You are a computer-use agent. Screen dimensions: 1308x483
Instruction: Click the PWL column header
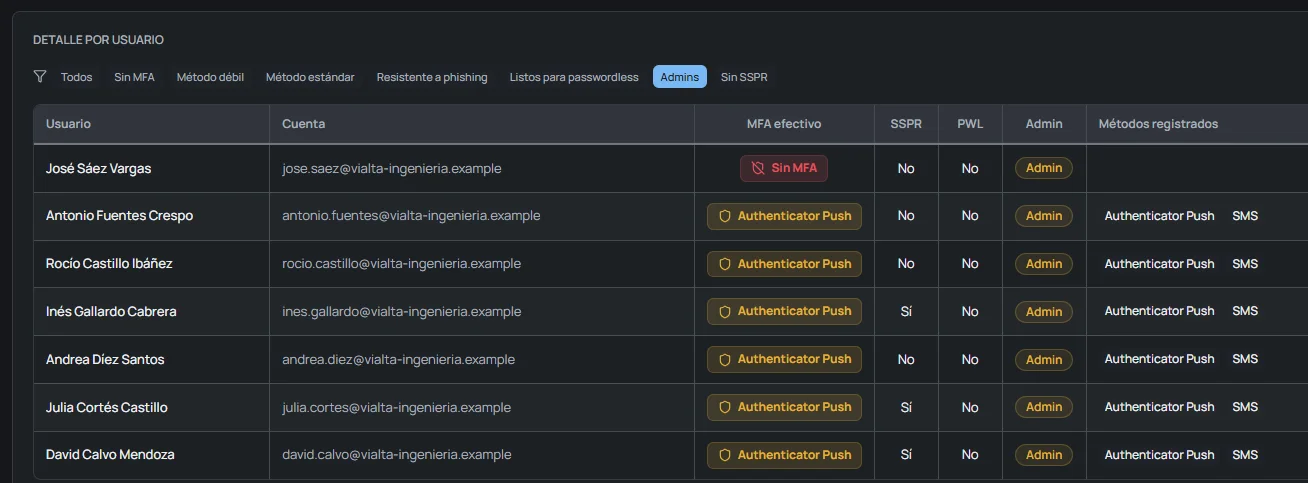[x=970, y=124]
